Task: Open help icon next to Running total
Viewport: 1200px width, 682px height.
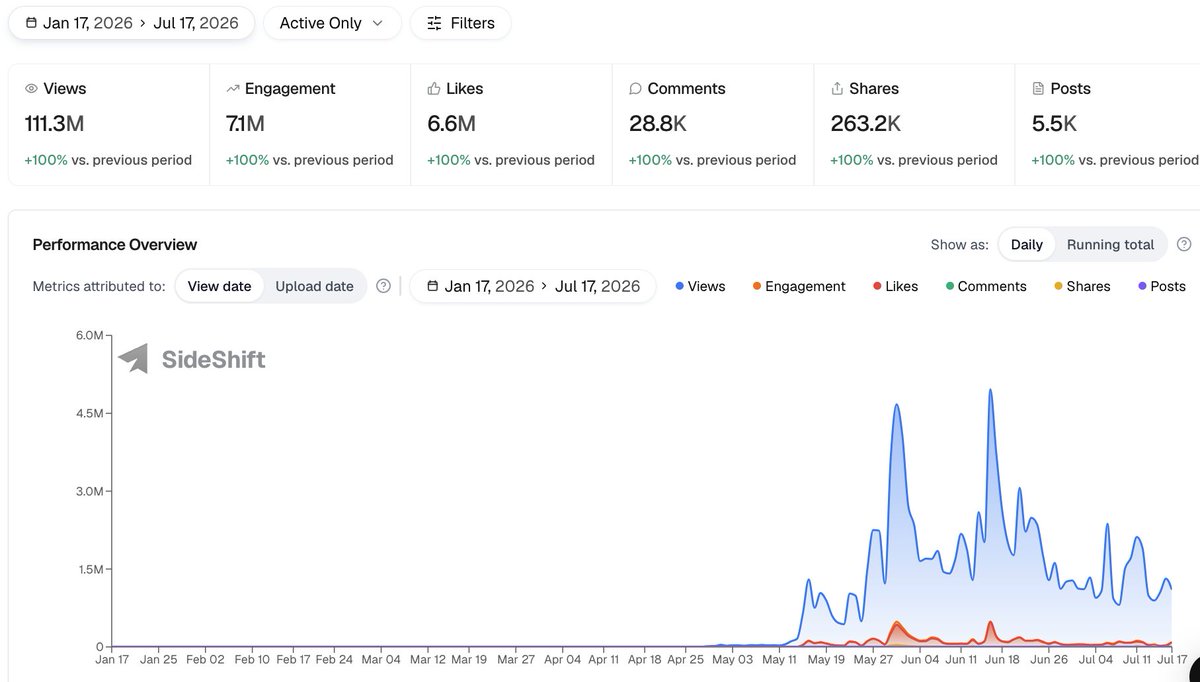Action: coord(1184,244)
